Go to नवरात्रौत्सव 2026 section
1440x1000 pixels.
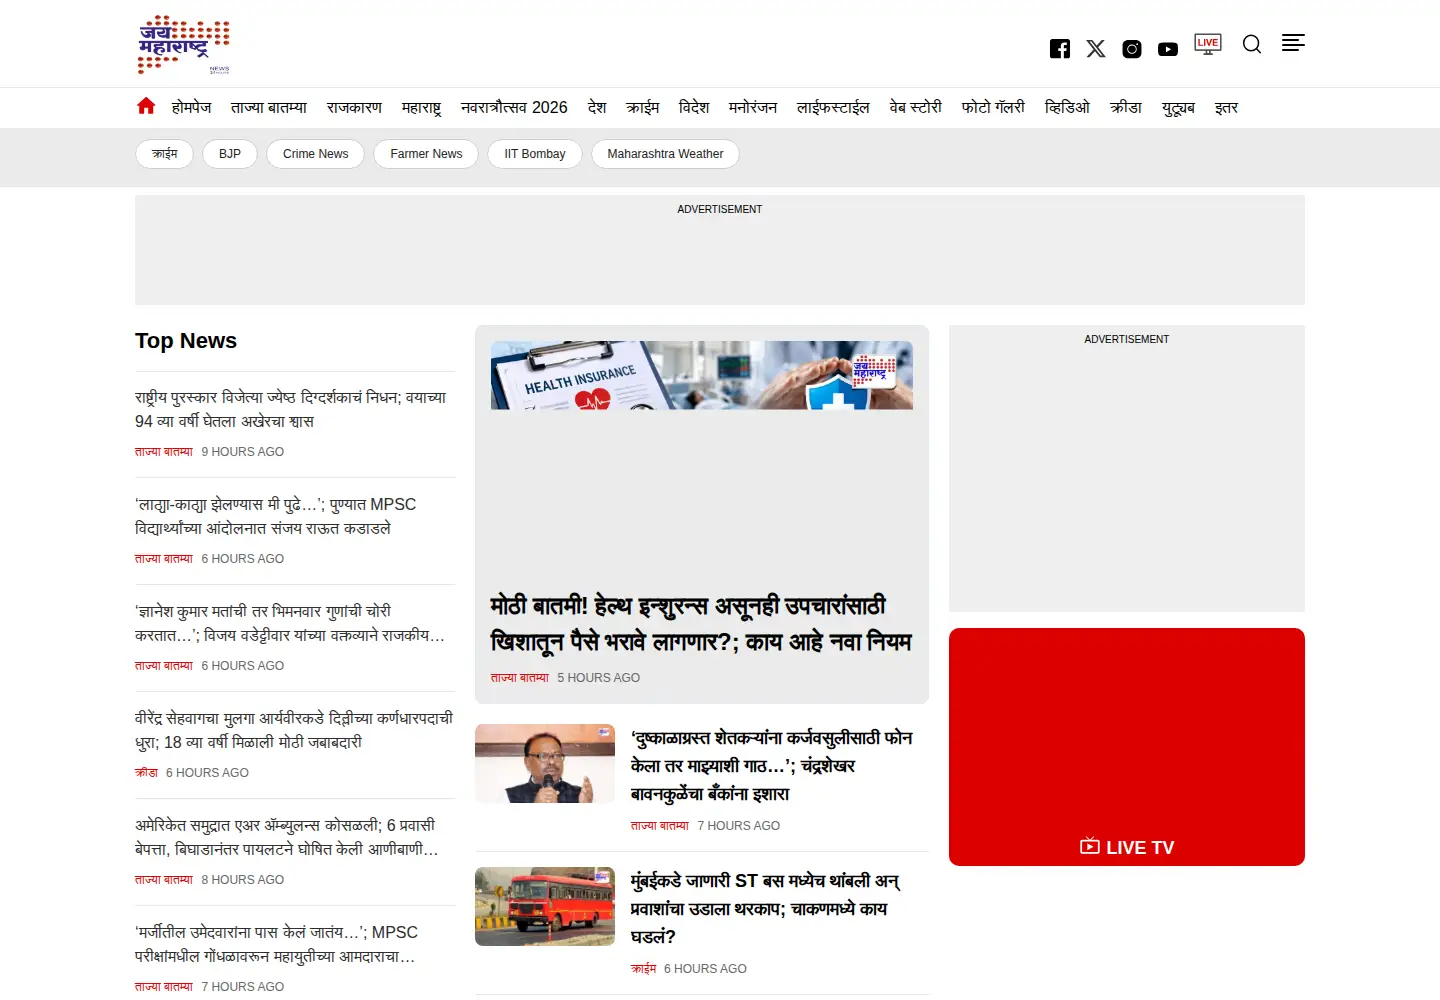(514, 107)
